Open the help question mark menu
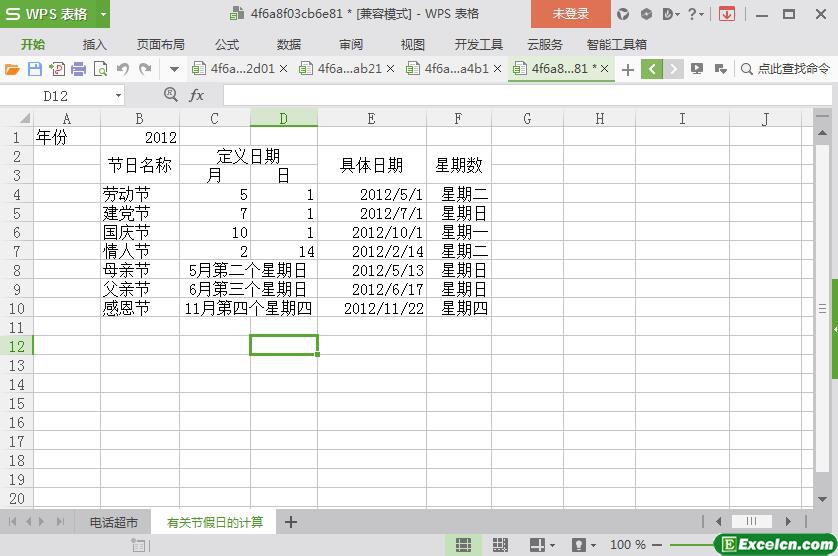 [695, 14]
